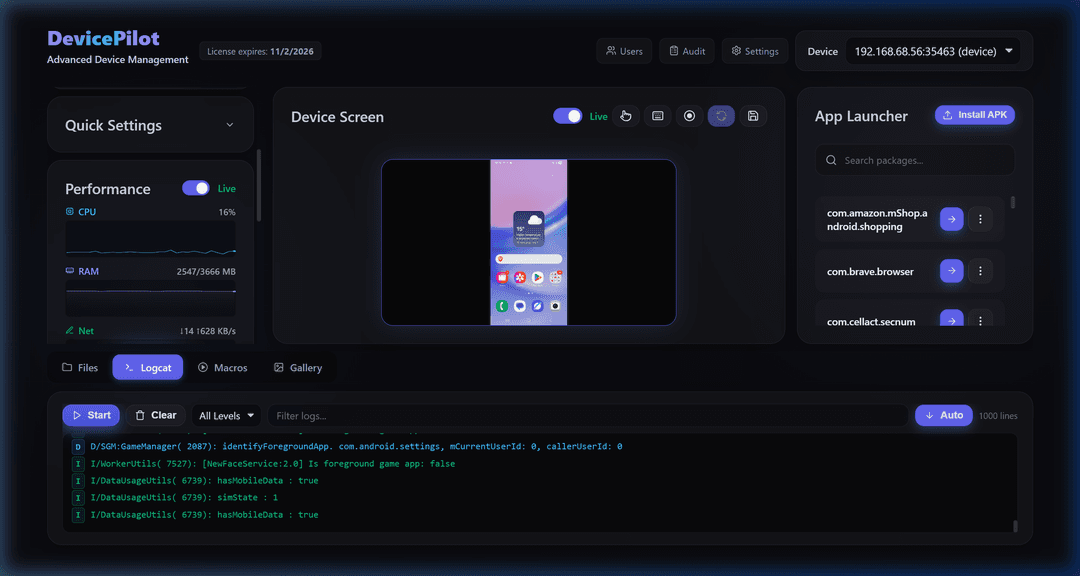Focus the Search packages field
This screenshot has height=576, width=1080.
(915, 160)
